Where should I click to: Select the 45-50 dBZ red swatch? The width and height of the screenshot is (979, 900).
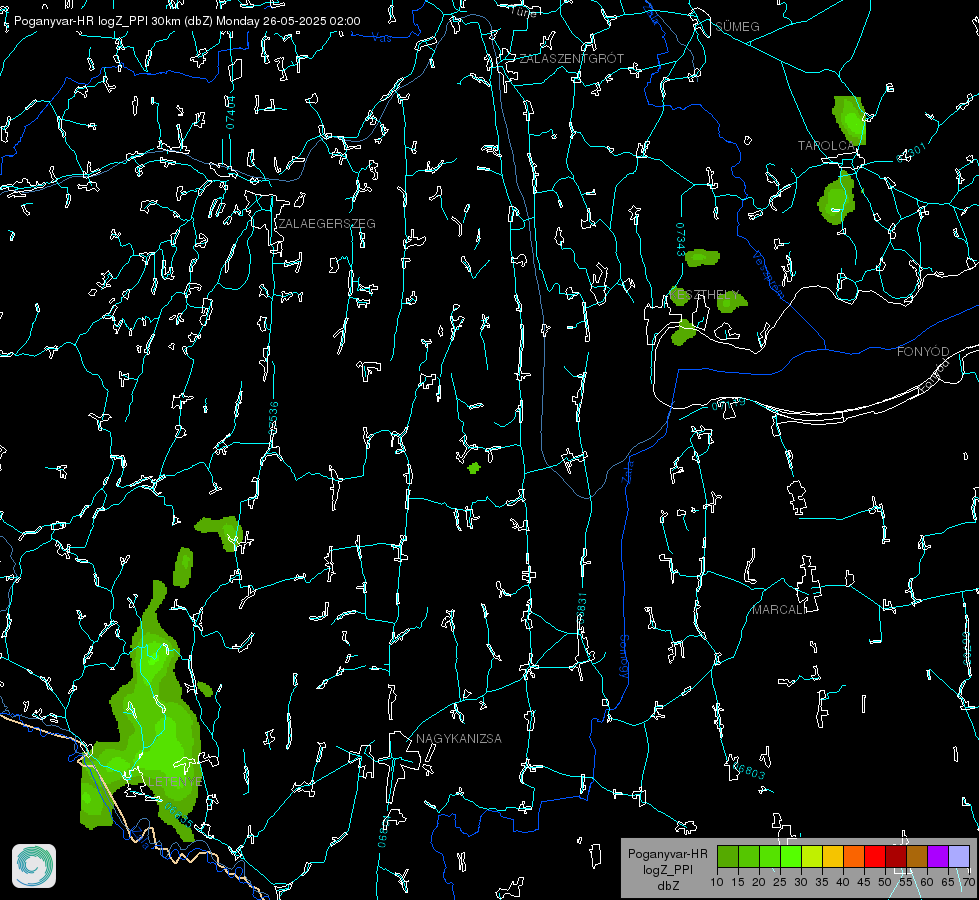[875, 856]
